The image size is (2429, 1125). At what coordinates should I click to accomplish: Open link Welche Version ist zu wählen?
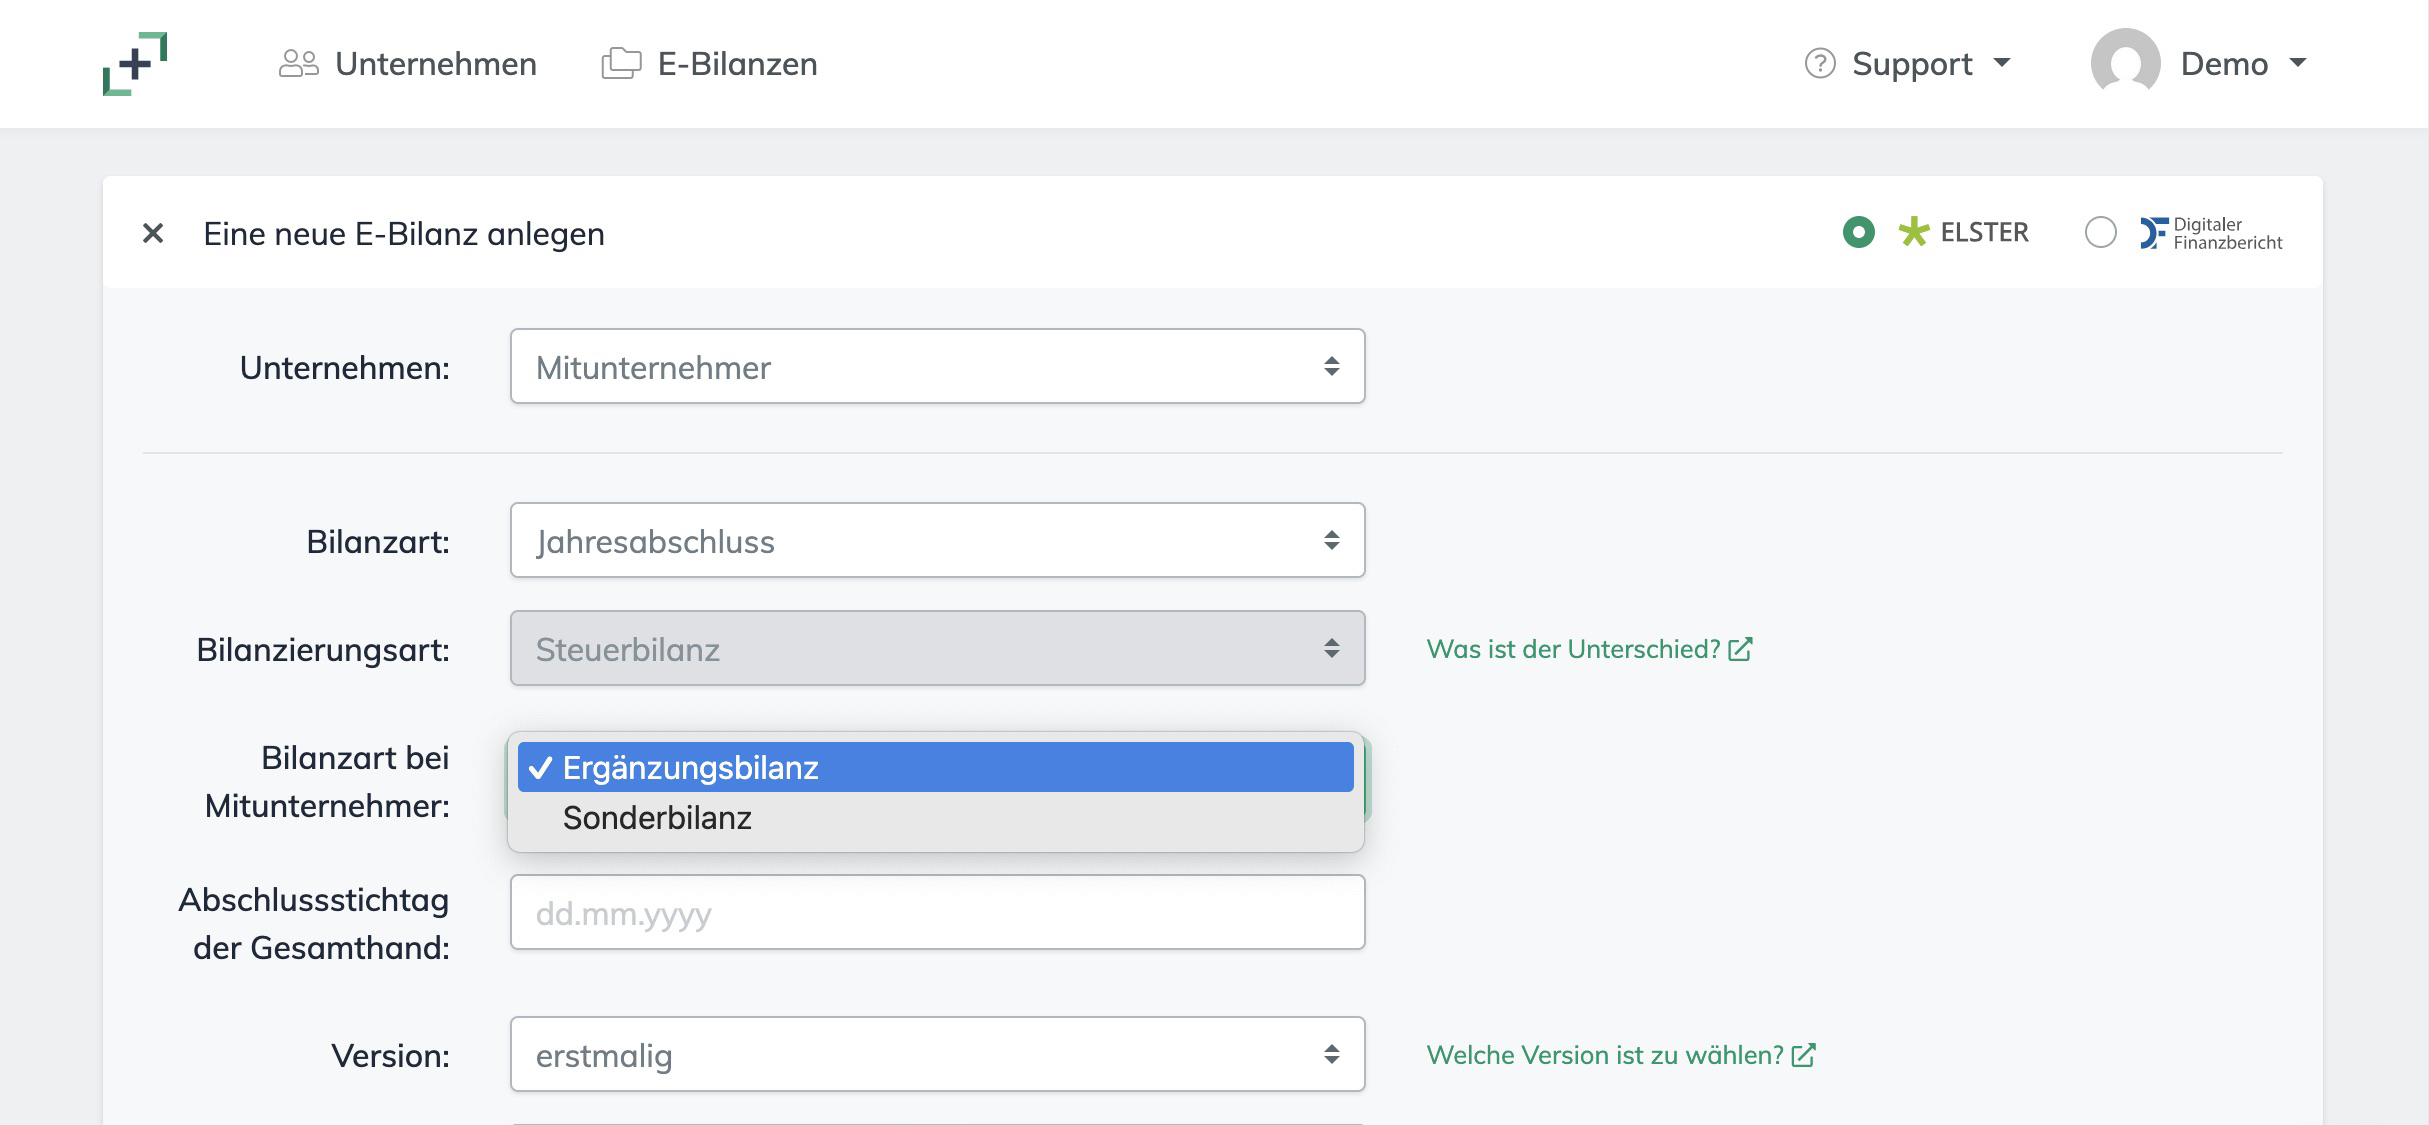[1604, 1056]
